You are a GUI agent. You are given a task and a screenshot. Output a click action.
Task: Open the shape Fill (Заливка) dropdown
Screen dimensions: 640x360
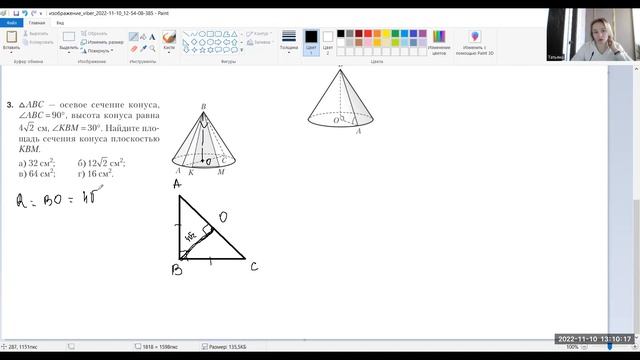(x=260, y=42)
